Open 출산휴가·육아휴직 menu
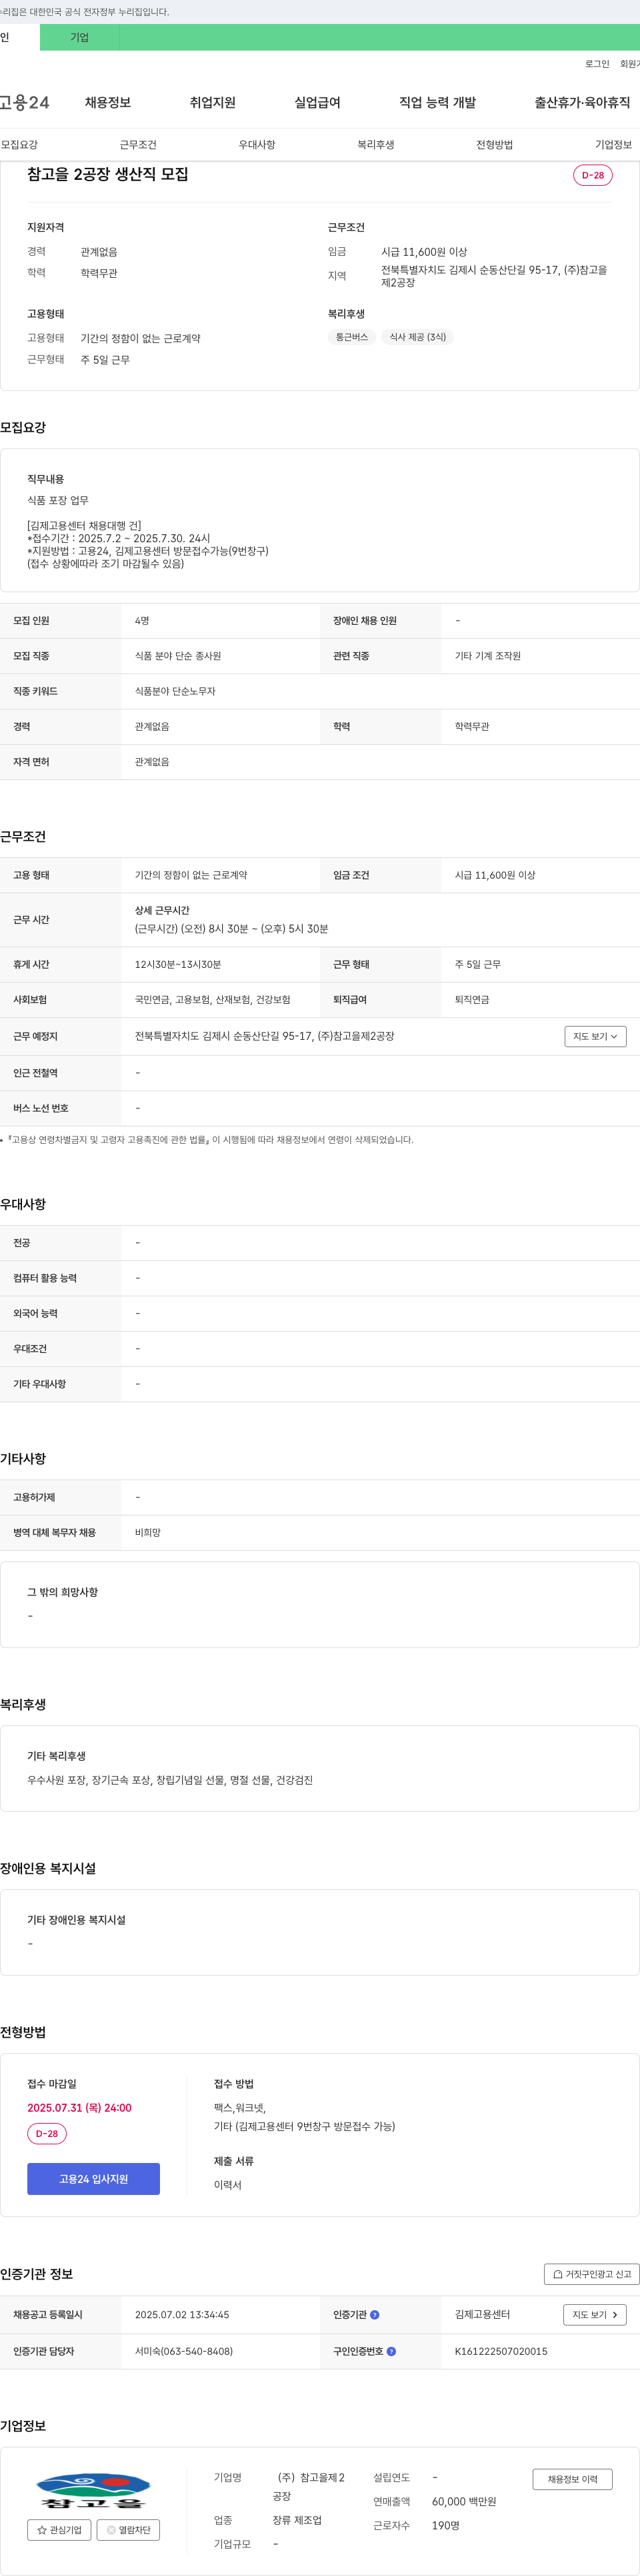Screen dimensions: 640x2576 click(582, 102)
